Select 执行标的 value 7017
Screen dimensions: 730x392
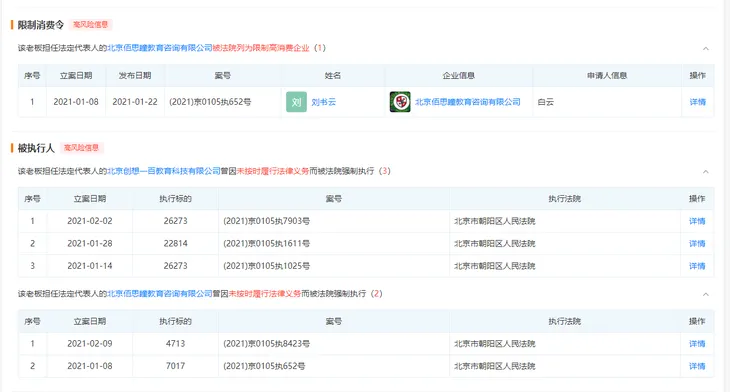click(x=176, y=366)
